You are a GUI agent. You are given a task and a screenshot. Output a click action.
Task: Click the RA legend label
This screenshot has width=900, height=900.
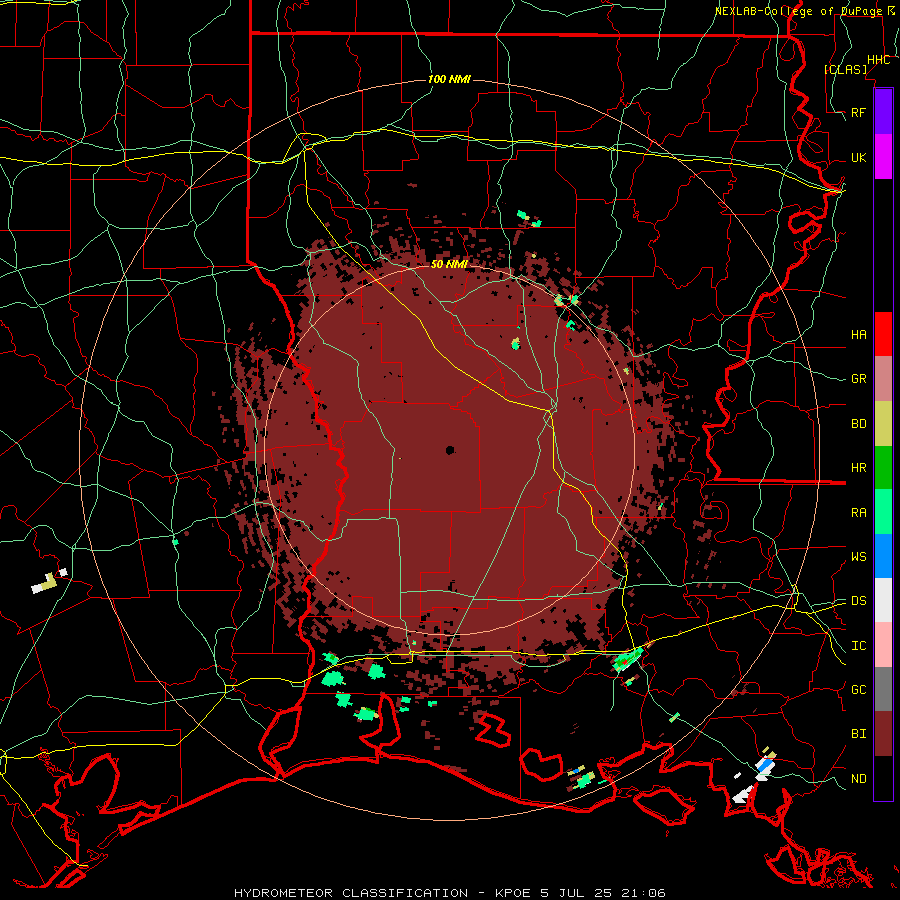859,512
